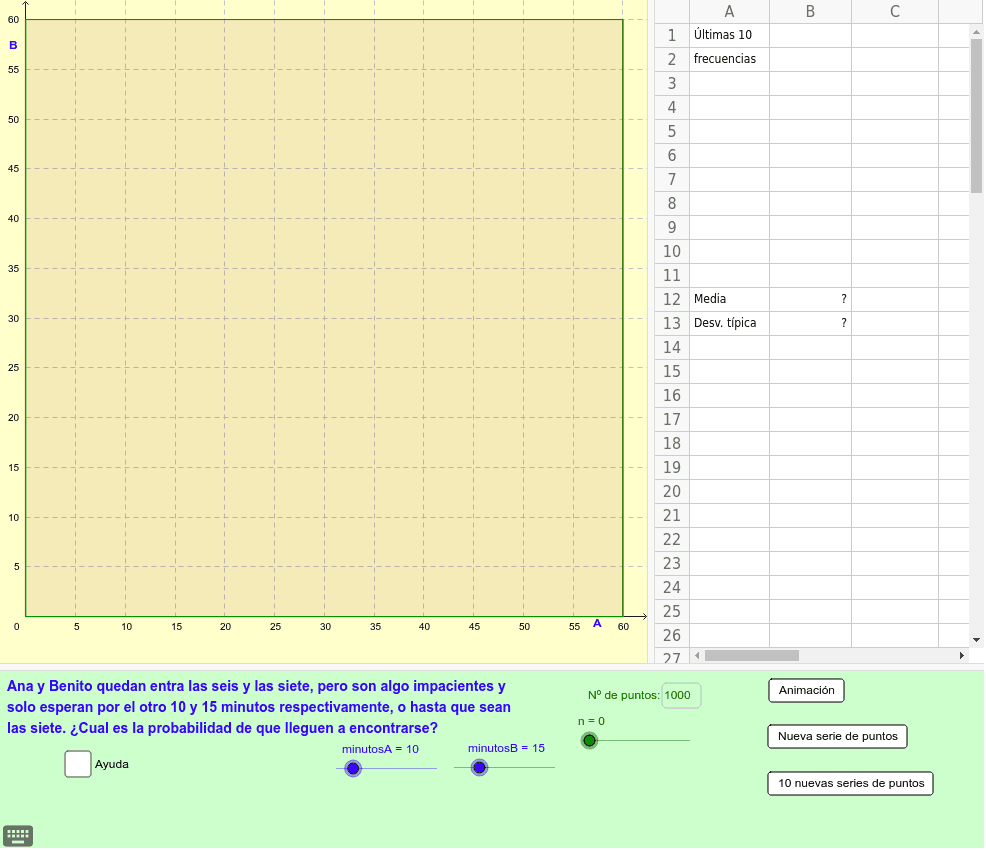
Task: Click spreadsheet scroll up arrow
Action: point(976,31)
